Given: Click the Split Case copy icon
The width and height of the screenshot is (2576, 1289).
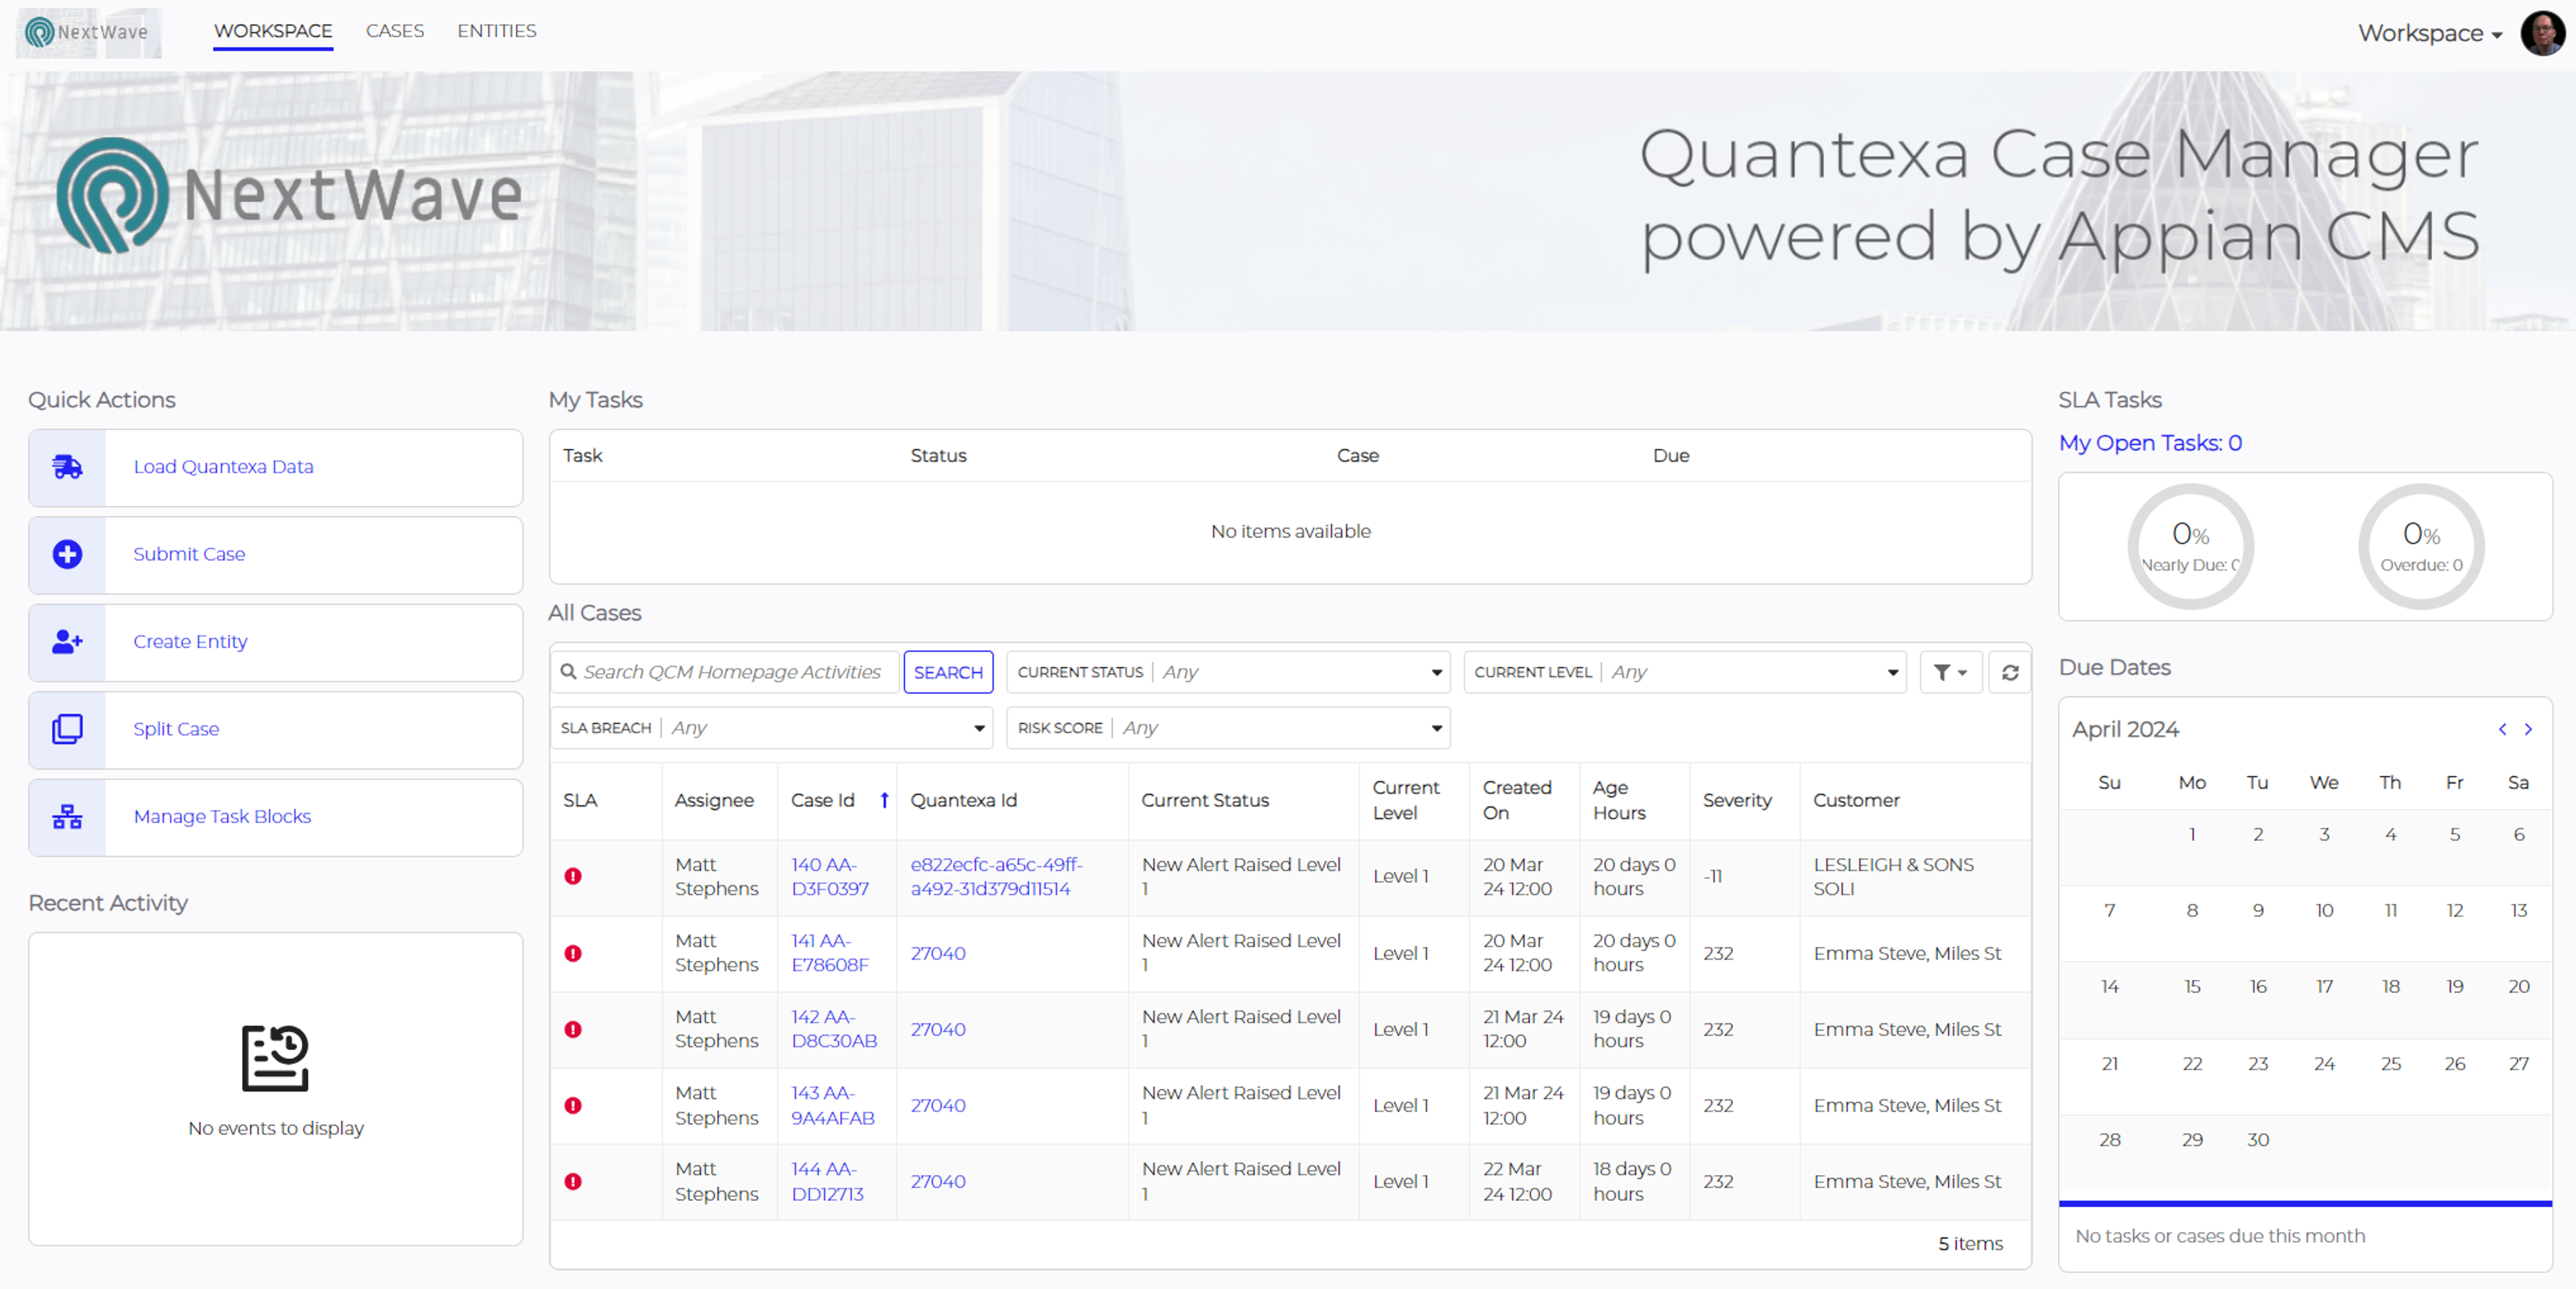Looking at the screenshot, I should 67,729.
